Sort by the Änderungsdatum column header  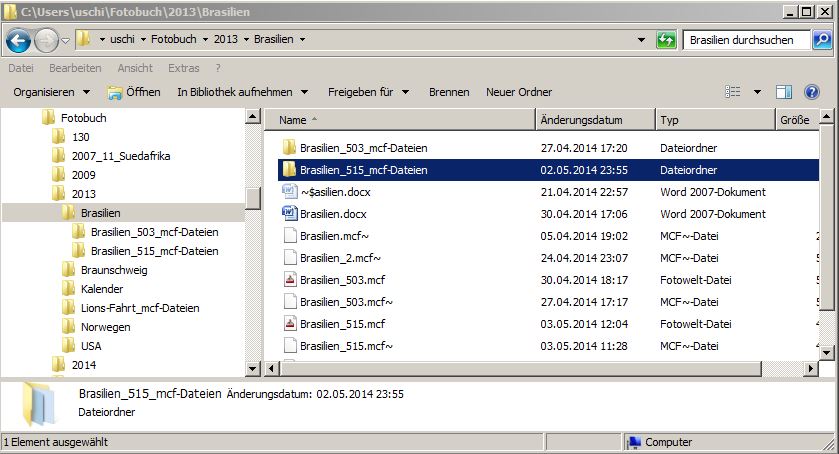[596, 120]
